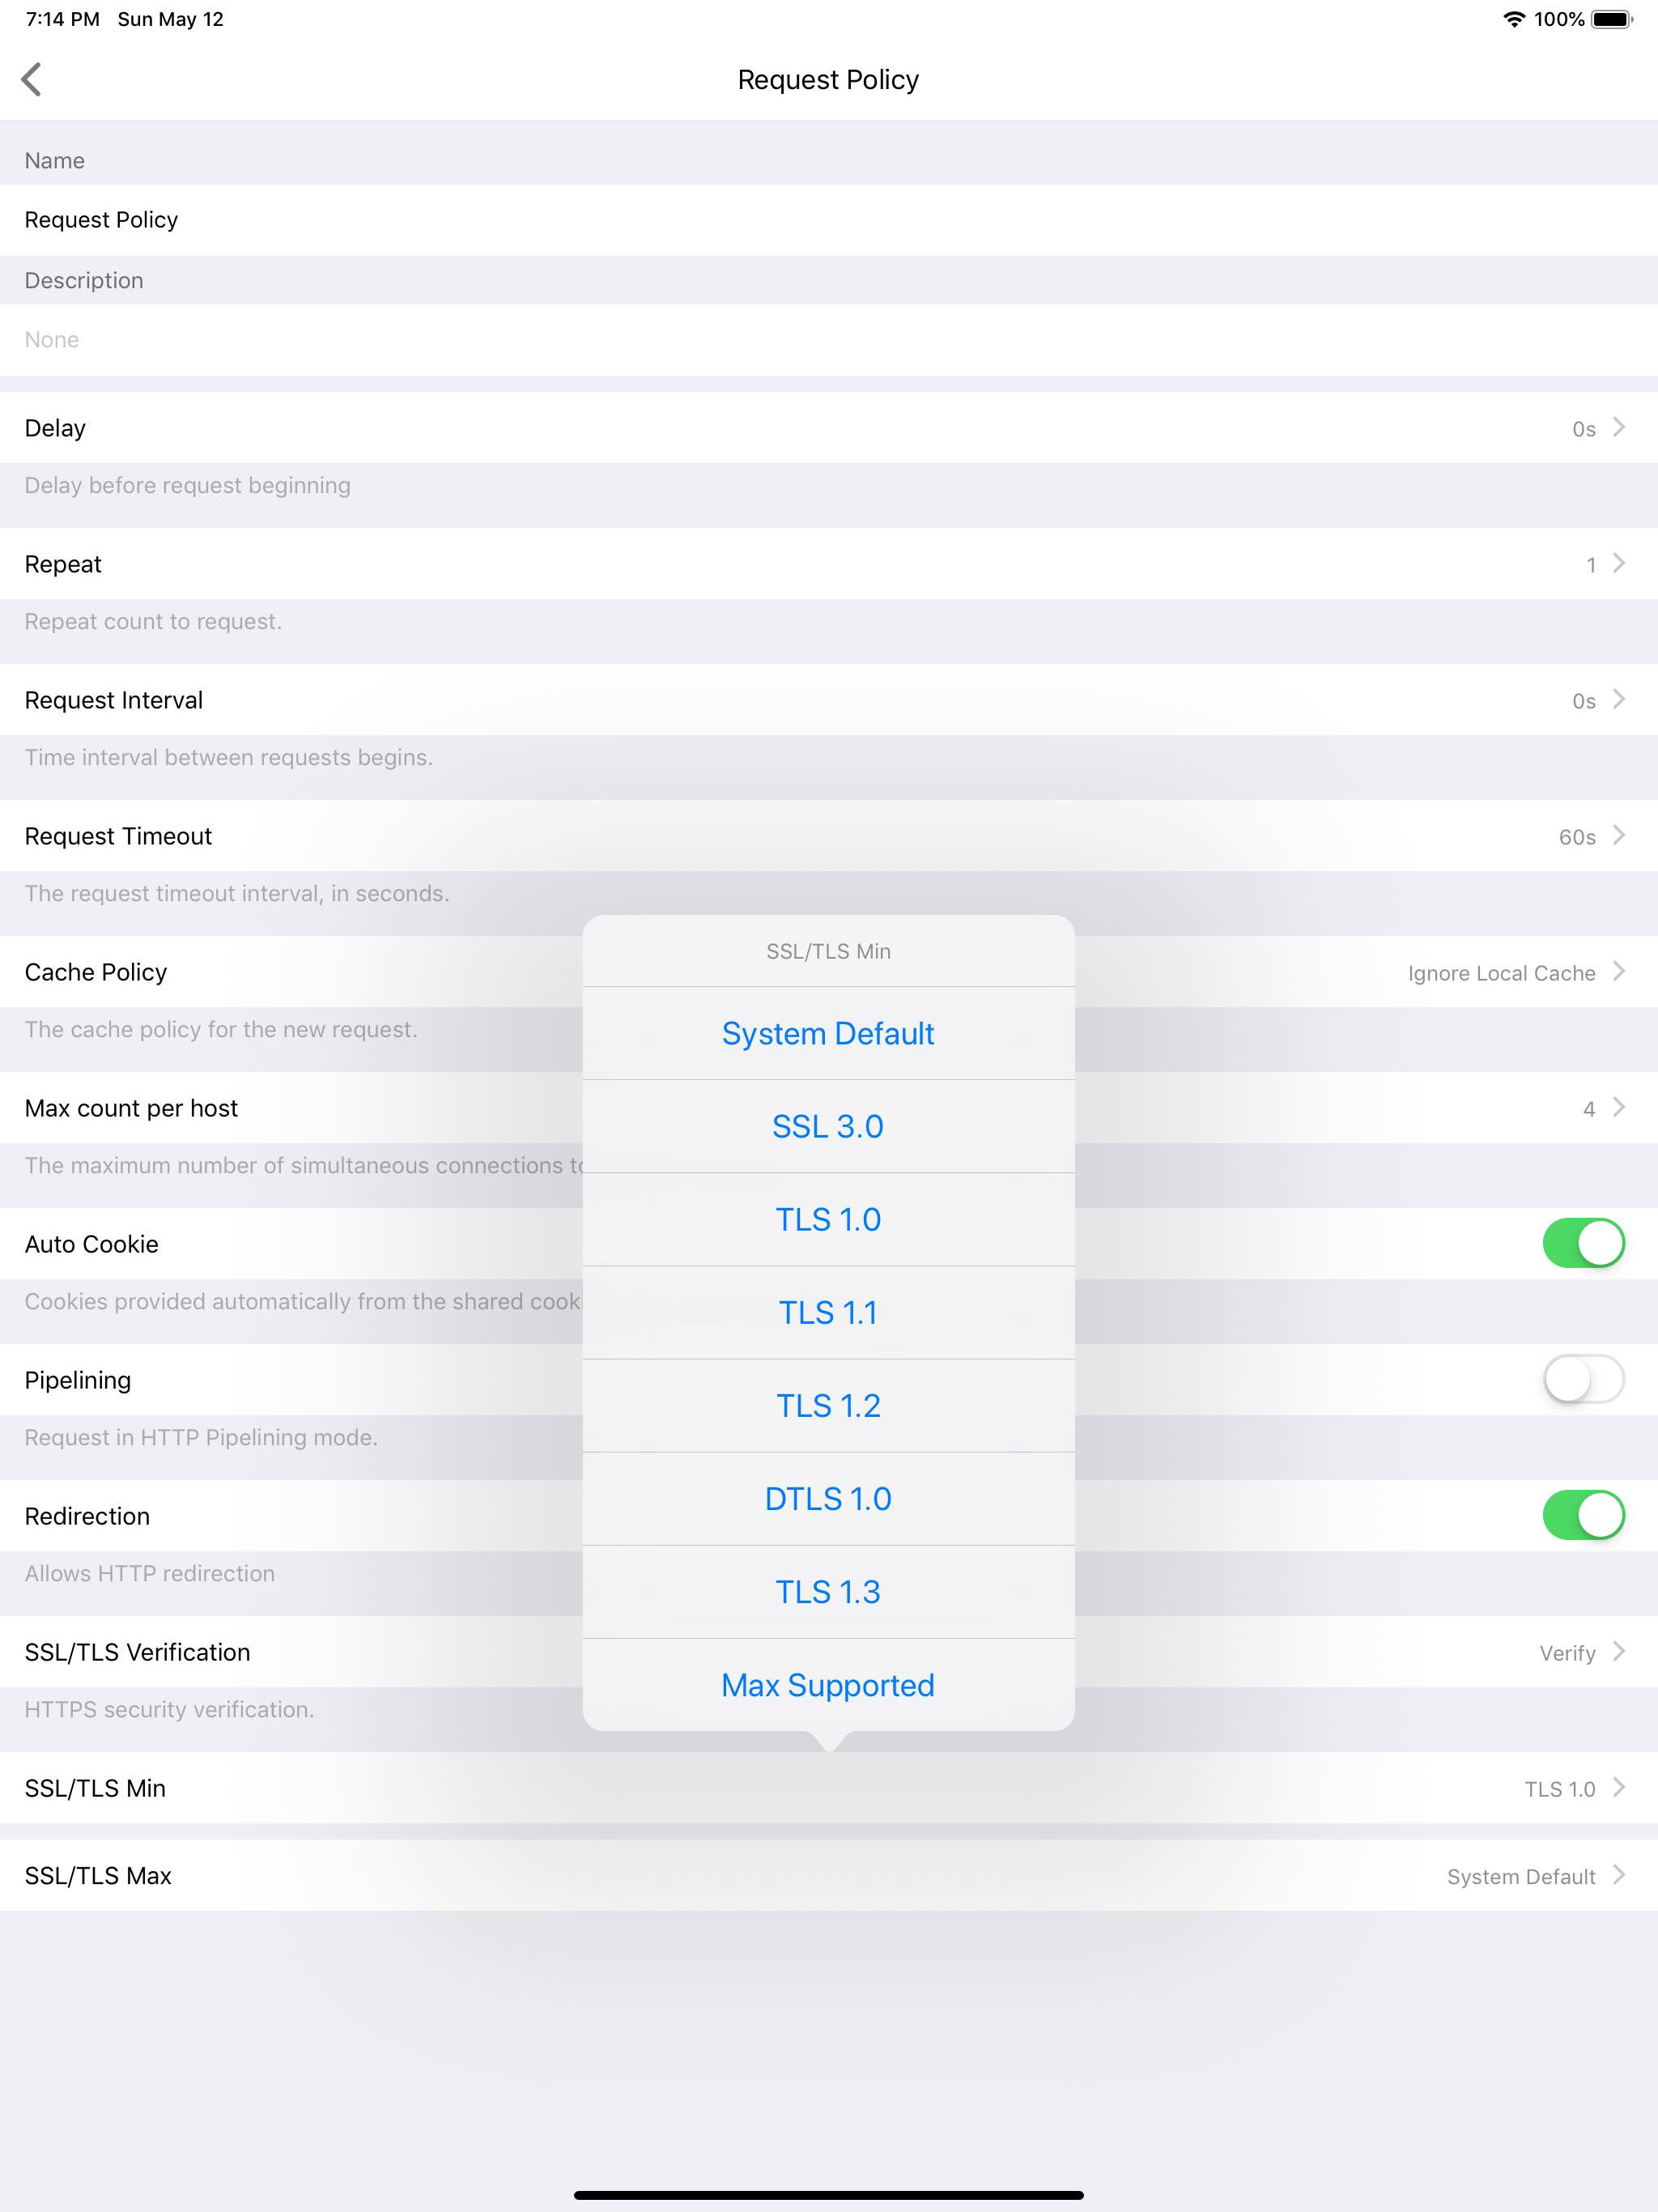Image resolution: width=1658 pixels, height=2212 pixels.
Task: Tap Request Timeout chevron arrow
Action: 1618,836
